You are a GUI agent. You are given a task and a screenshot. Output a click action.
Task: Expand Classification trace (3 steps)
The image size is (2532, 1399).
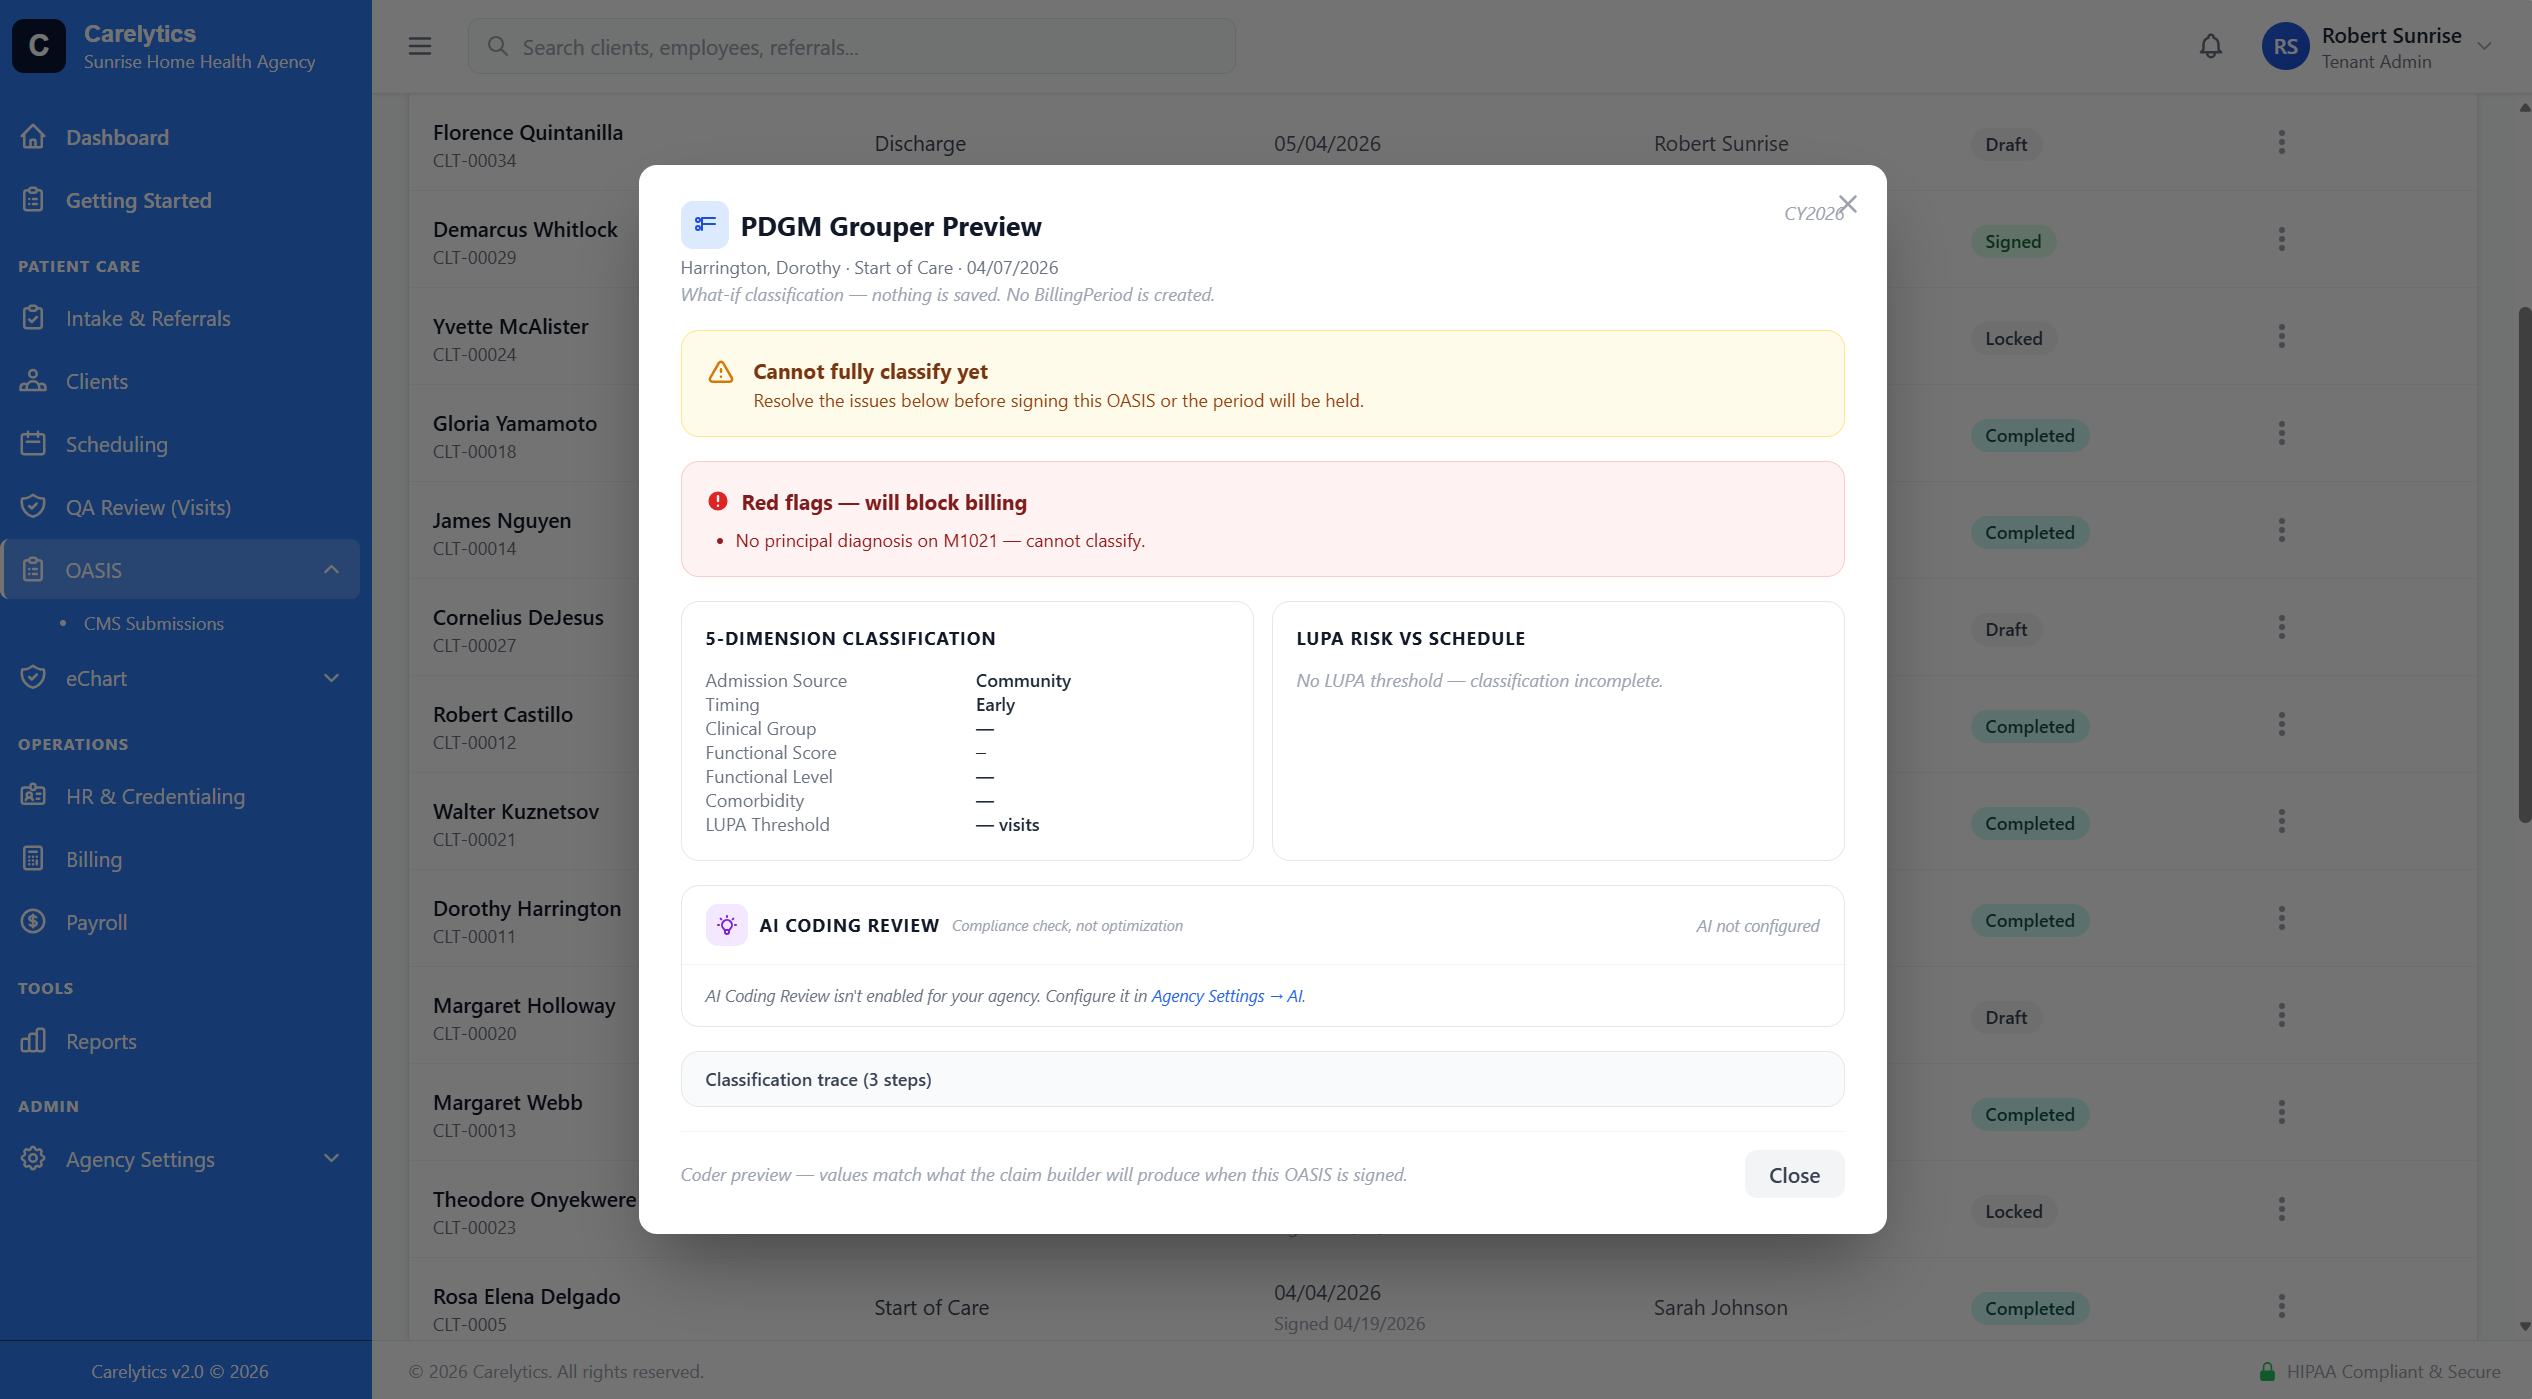(1262, 1079)
